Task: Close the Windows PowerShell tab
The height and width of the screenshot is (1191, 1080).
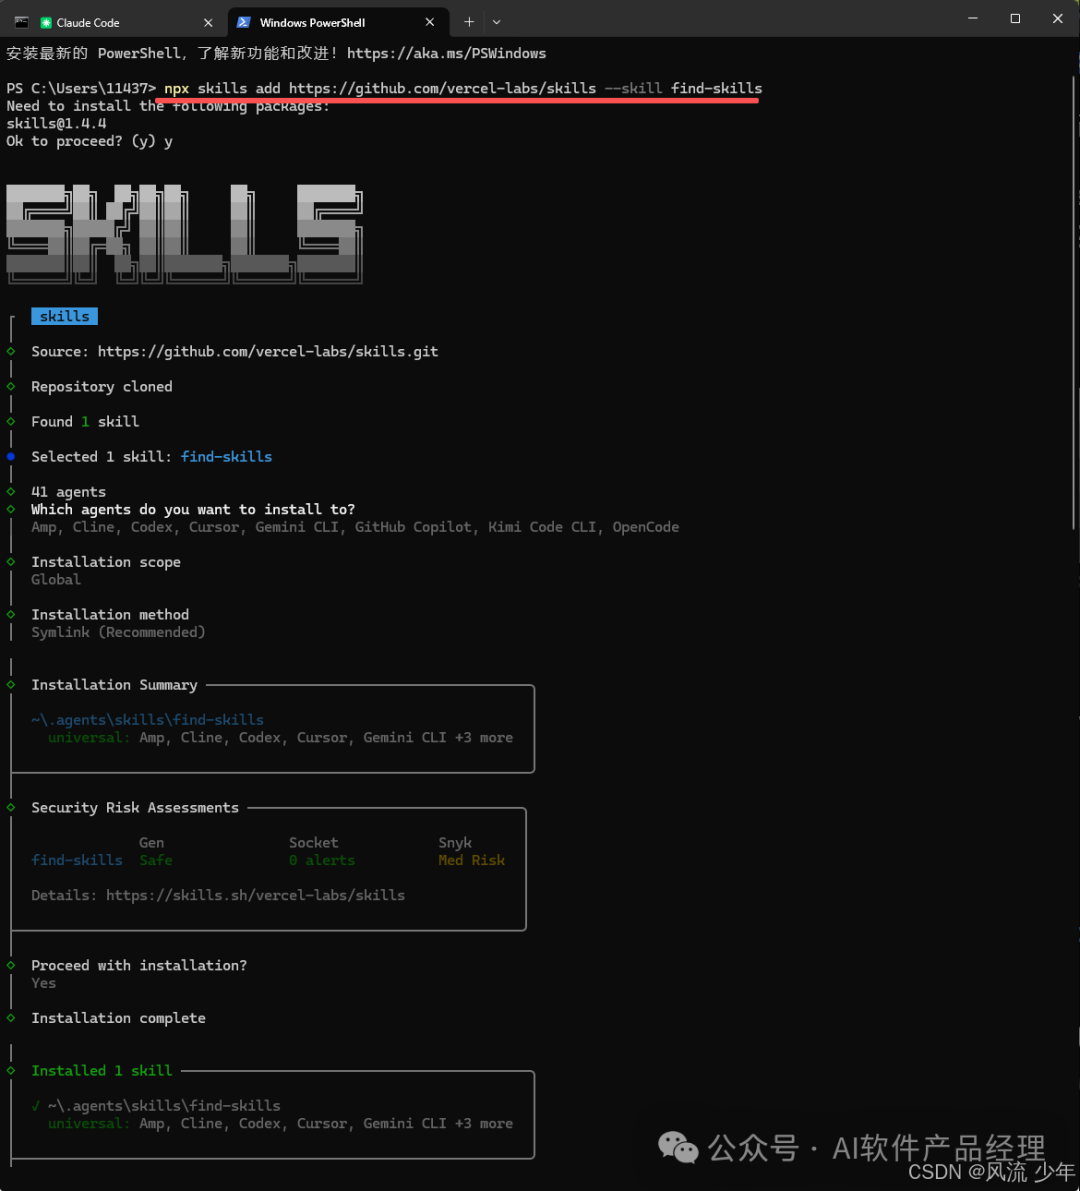Action: pos(429,21)
